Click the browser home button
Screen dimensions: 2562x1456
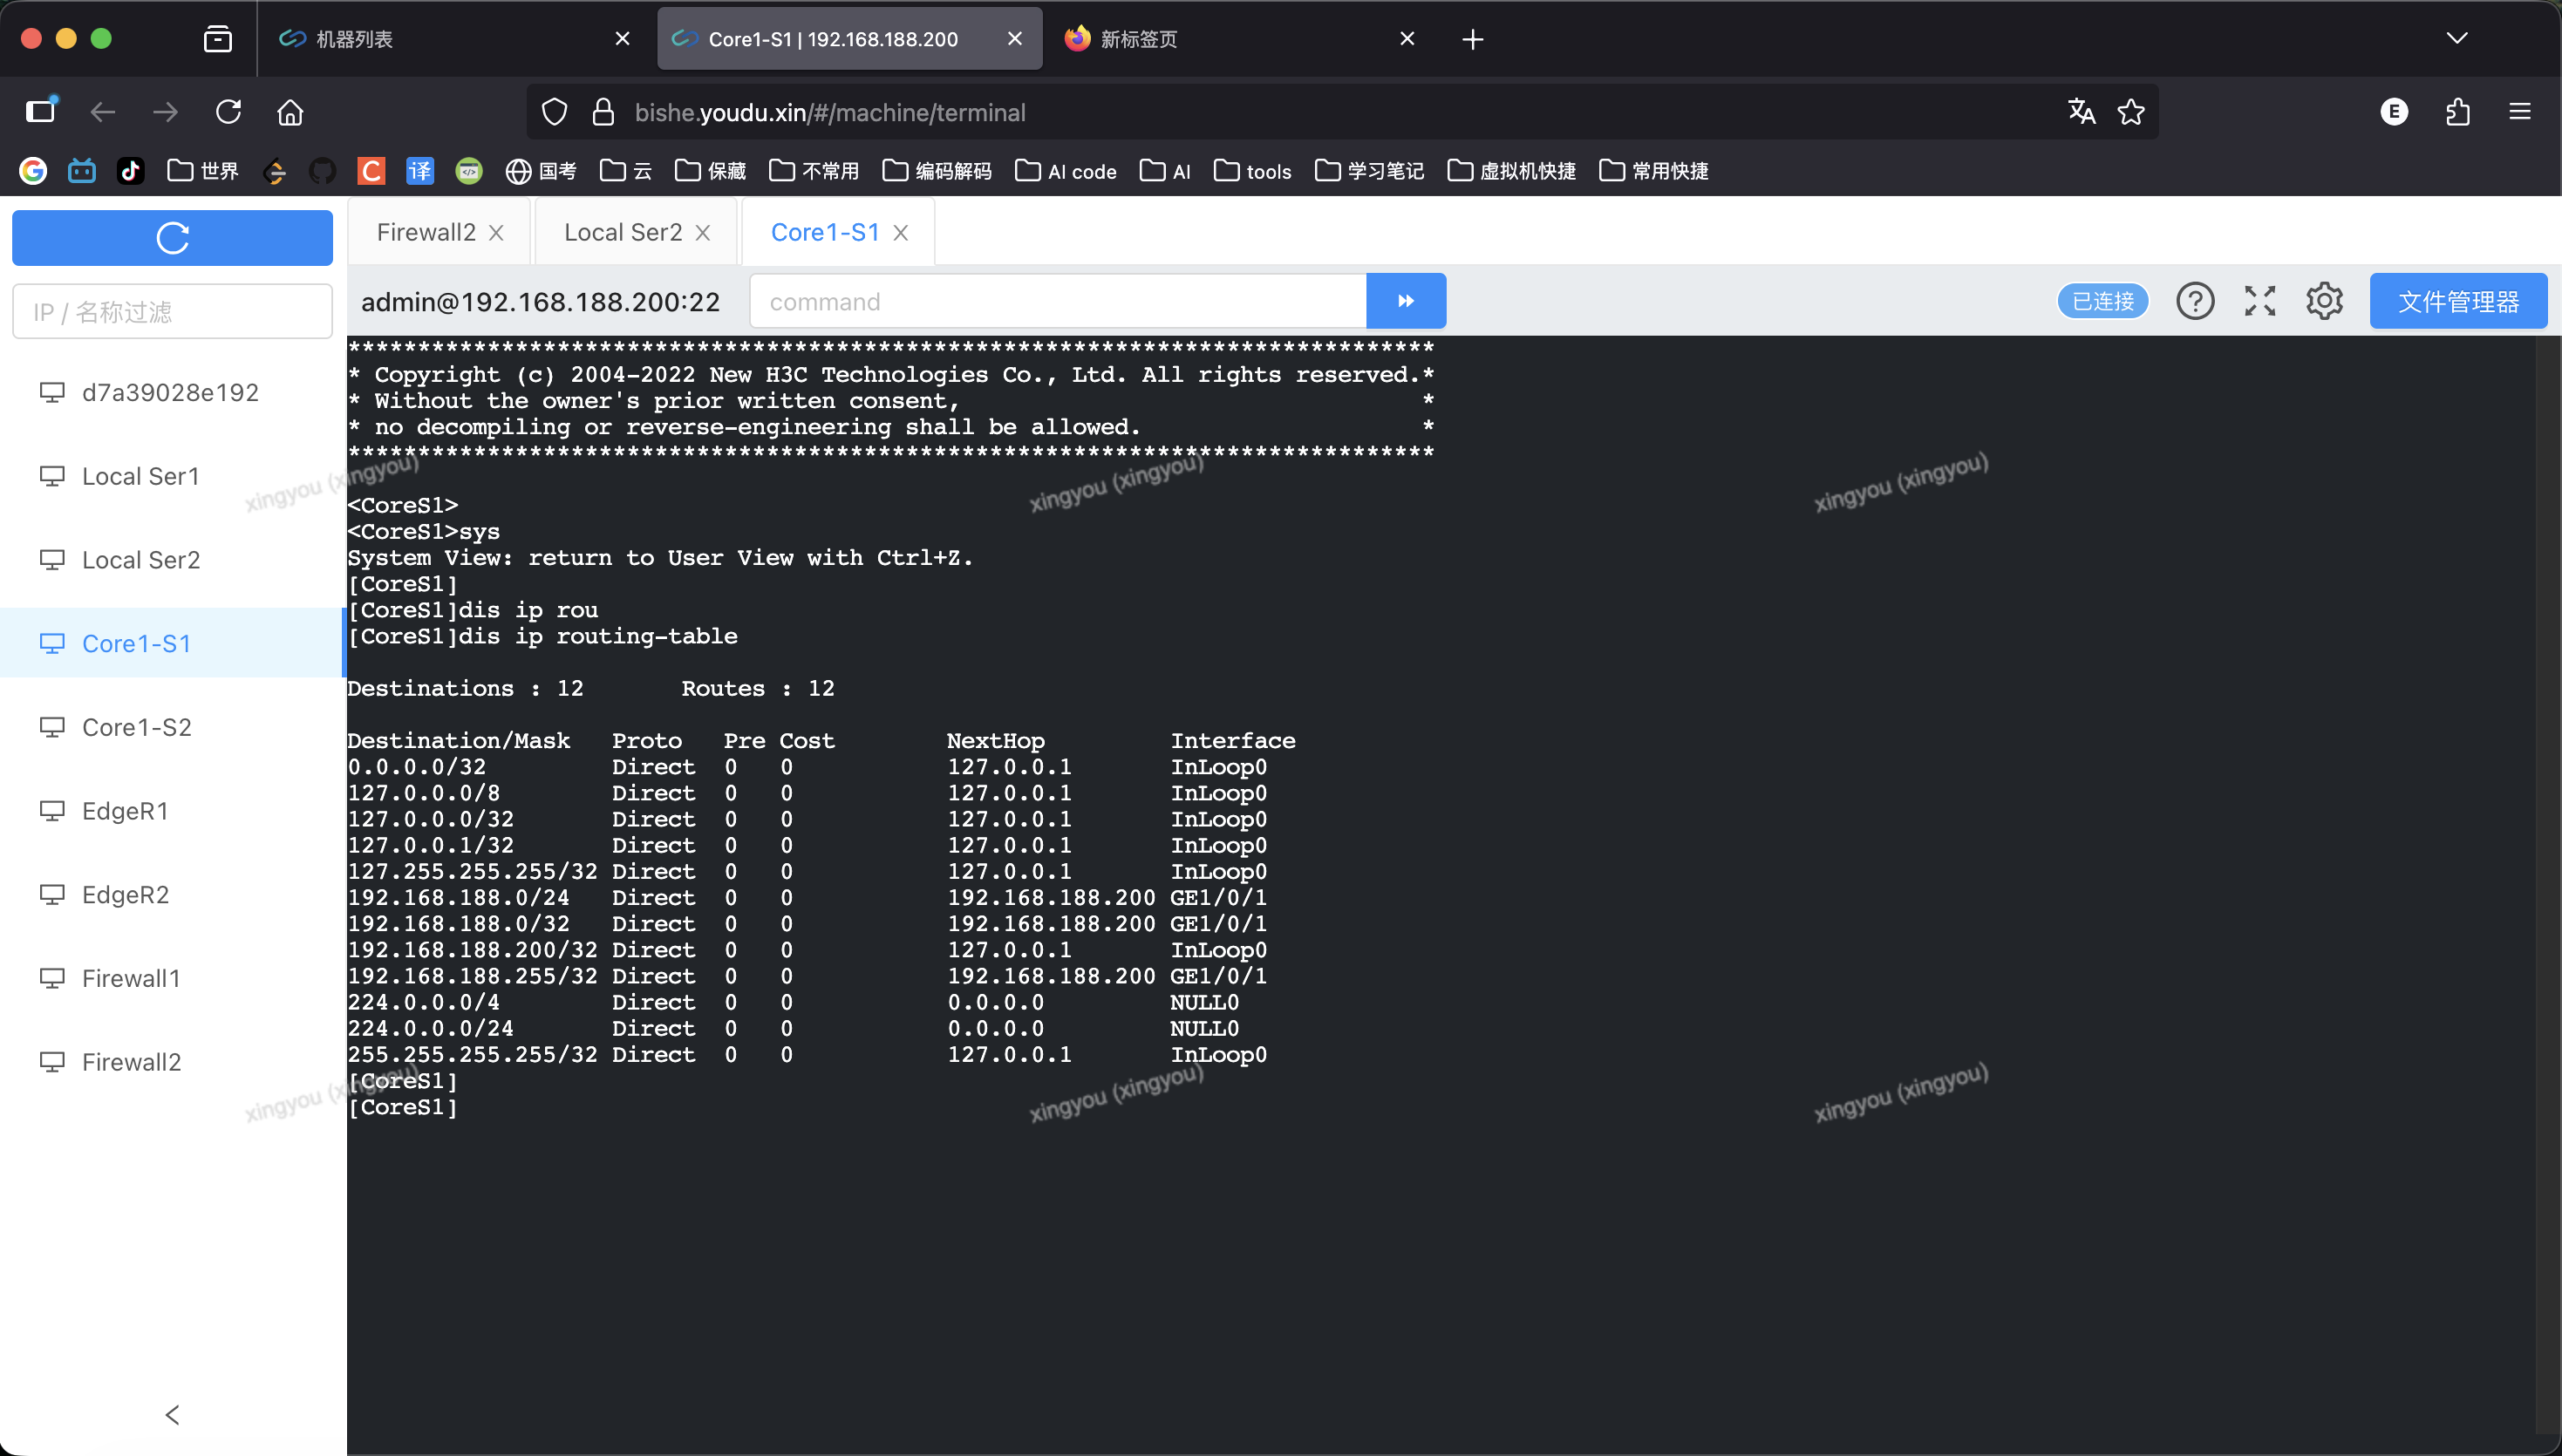[290, 112]
